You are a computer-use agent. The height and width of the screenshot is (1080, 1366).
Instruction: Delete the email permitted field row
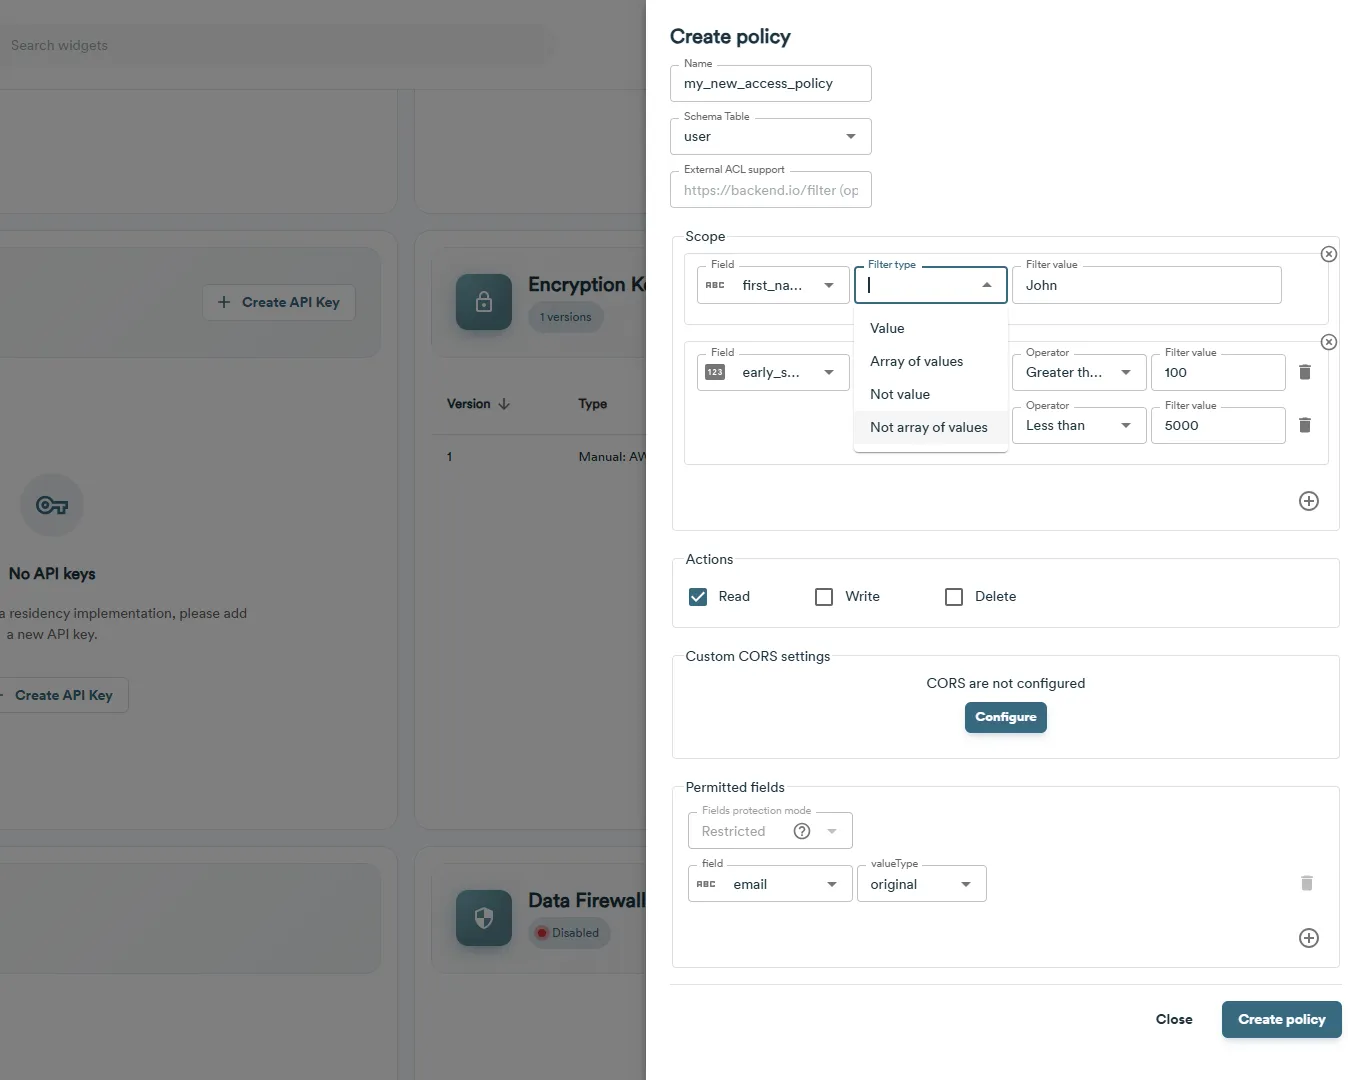pyautogui.click(x=1306, y=883)
